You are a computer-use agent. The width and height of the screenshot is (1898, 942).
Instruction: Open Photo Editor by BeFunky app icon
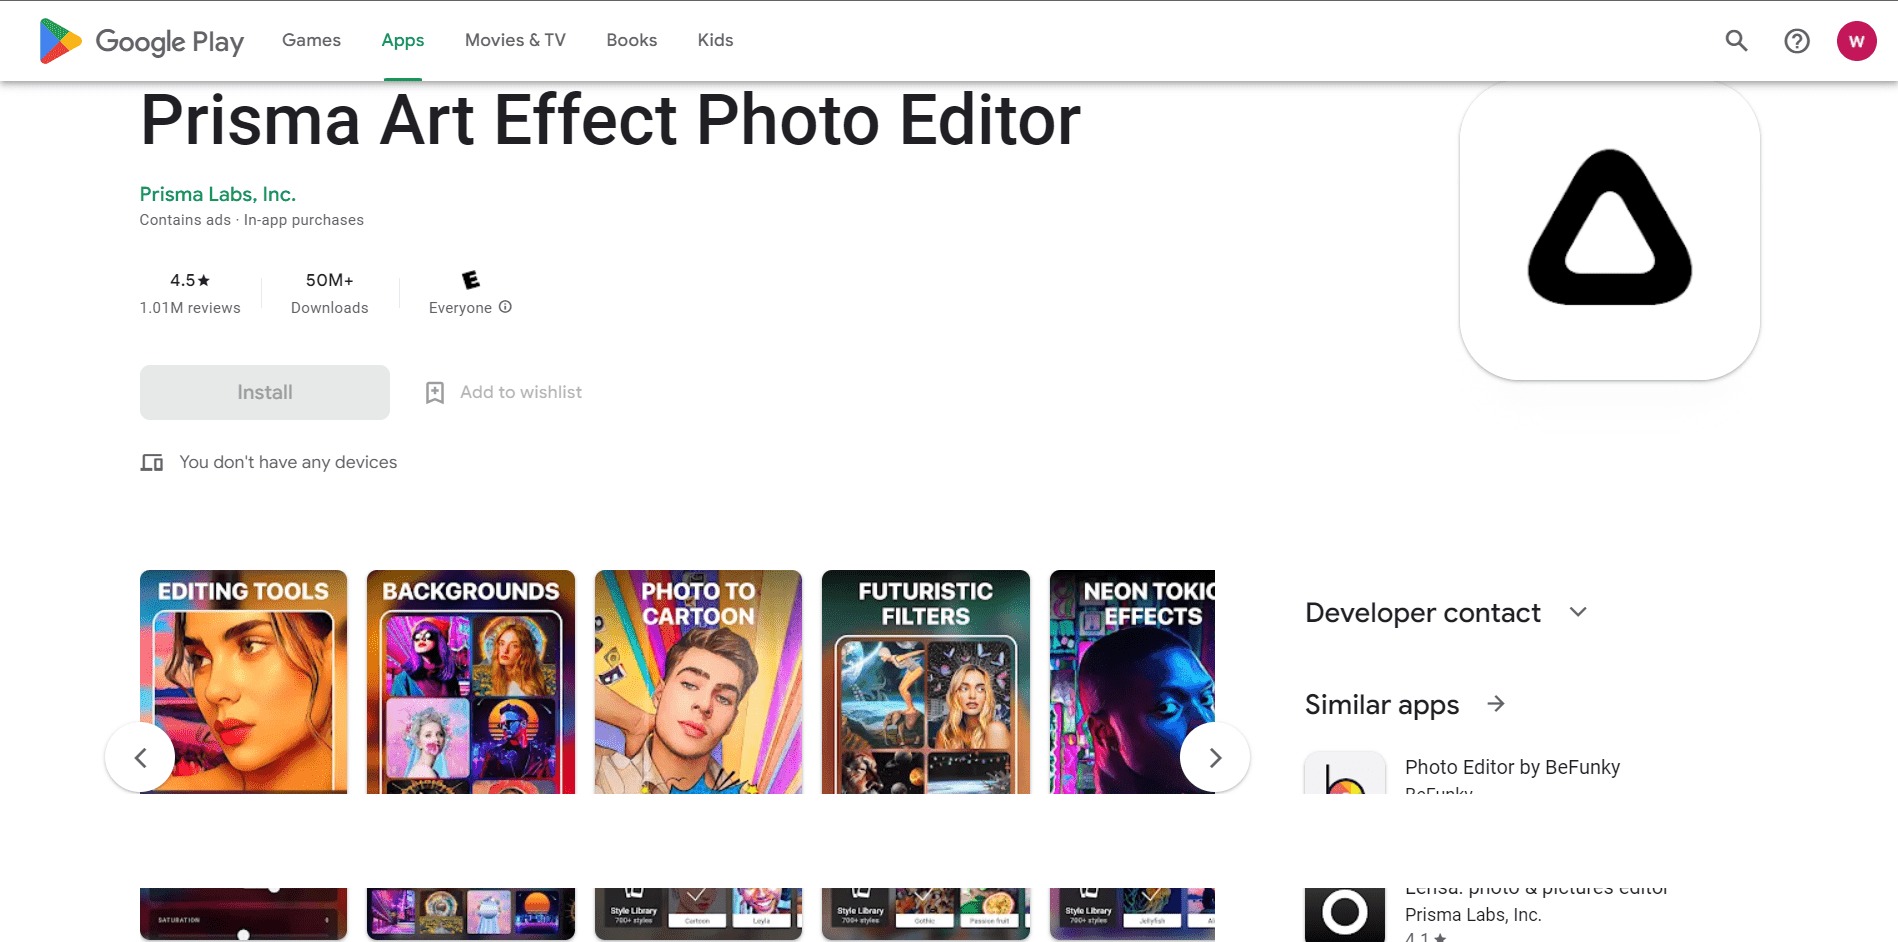coord(1345,772)
